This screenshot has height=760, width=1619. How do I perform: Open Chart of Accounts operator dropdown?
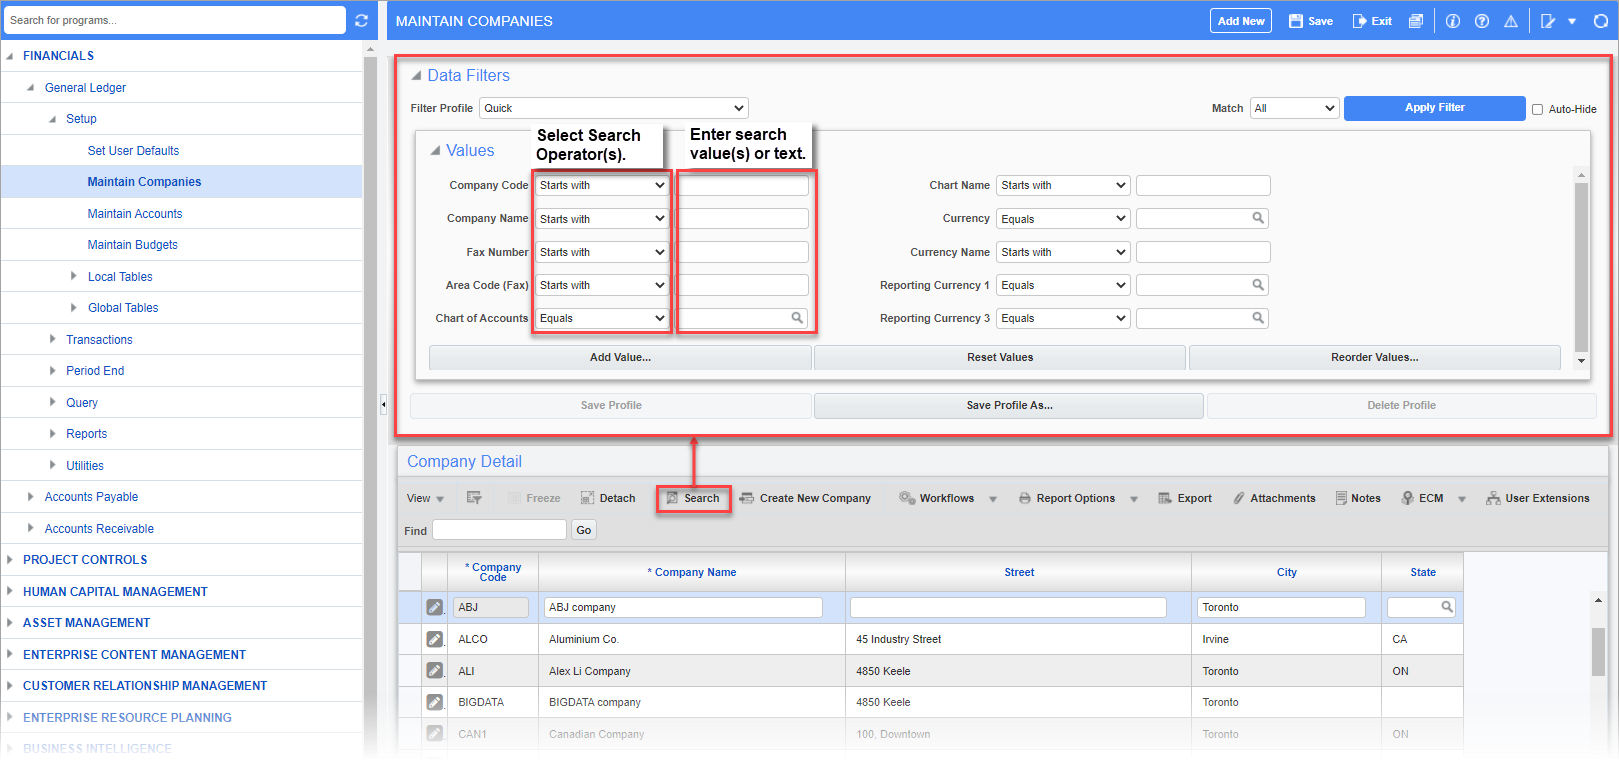pos(602,318)
